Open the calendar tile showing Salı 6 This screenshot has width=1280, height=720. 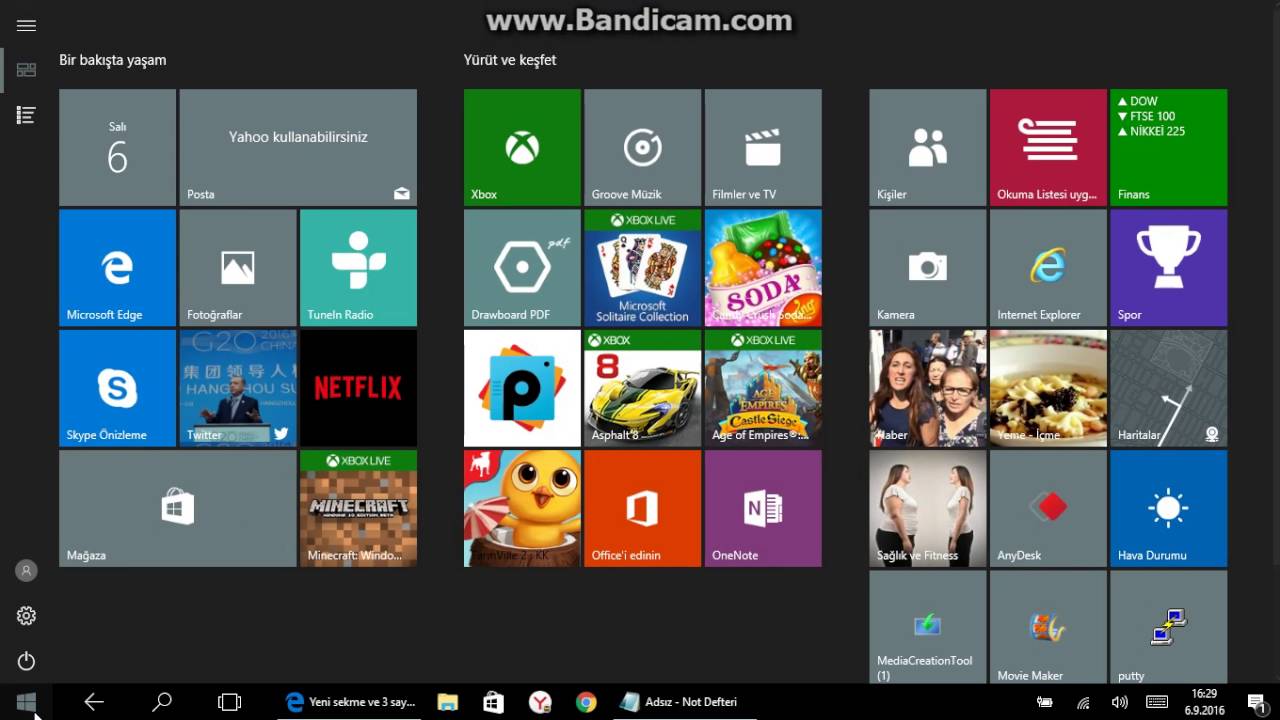click(117, 147)
